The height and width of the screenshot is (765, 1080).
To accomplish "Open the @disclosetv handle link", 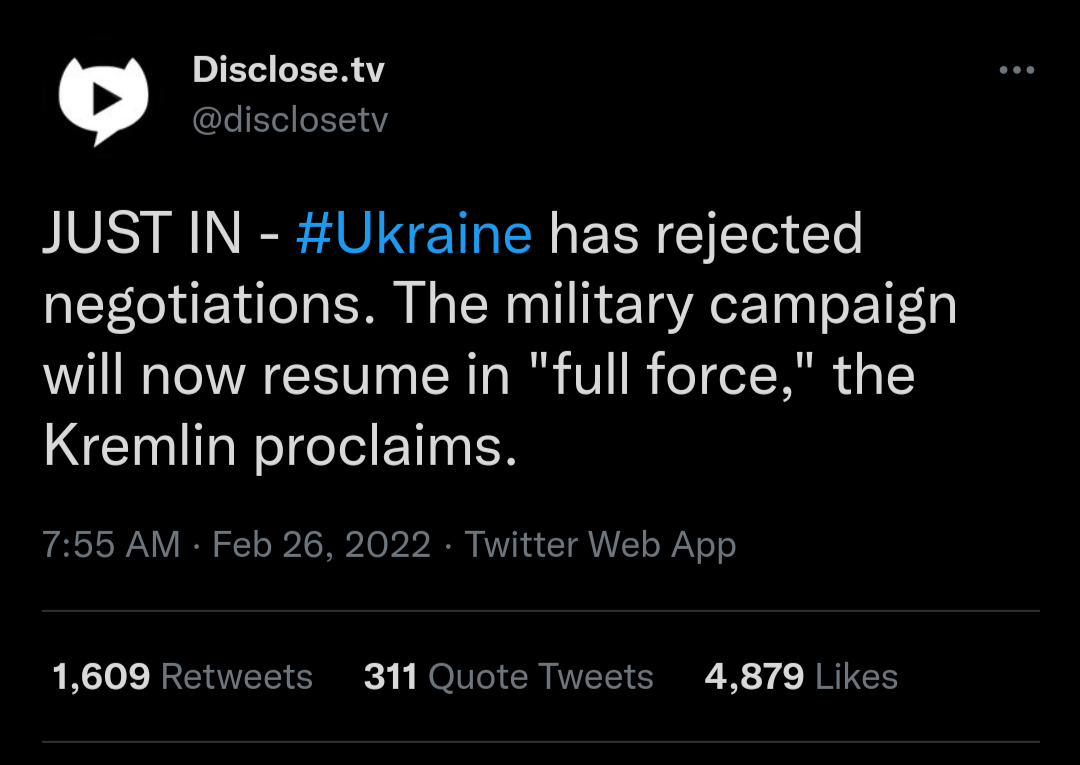I will click(290, 120).
